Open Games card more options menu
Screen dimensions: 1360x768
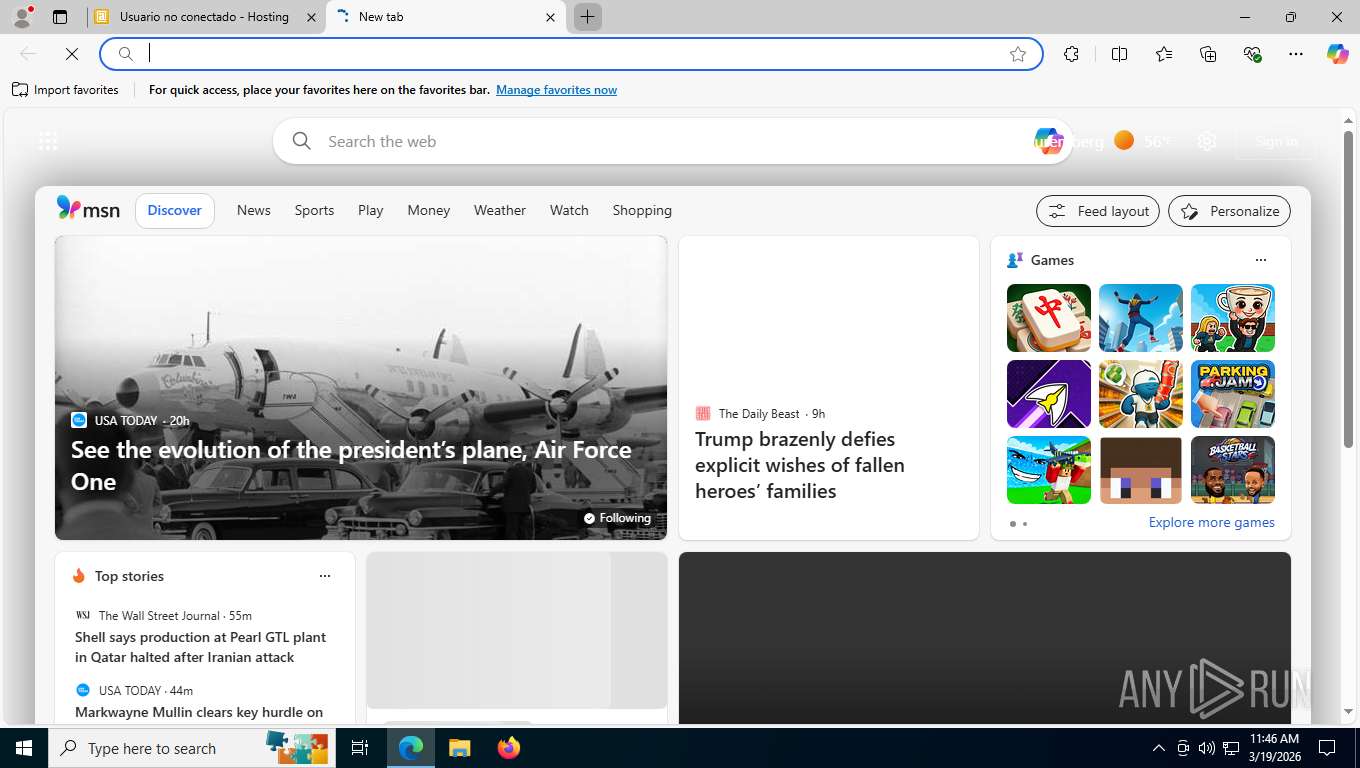(x=1260, y=260)
